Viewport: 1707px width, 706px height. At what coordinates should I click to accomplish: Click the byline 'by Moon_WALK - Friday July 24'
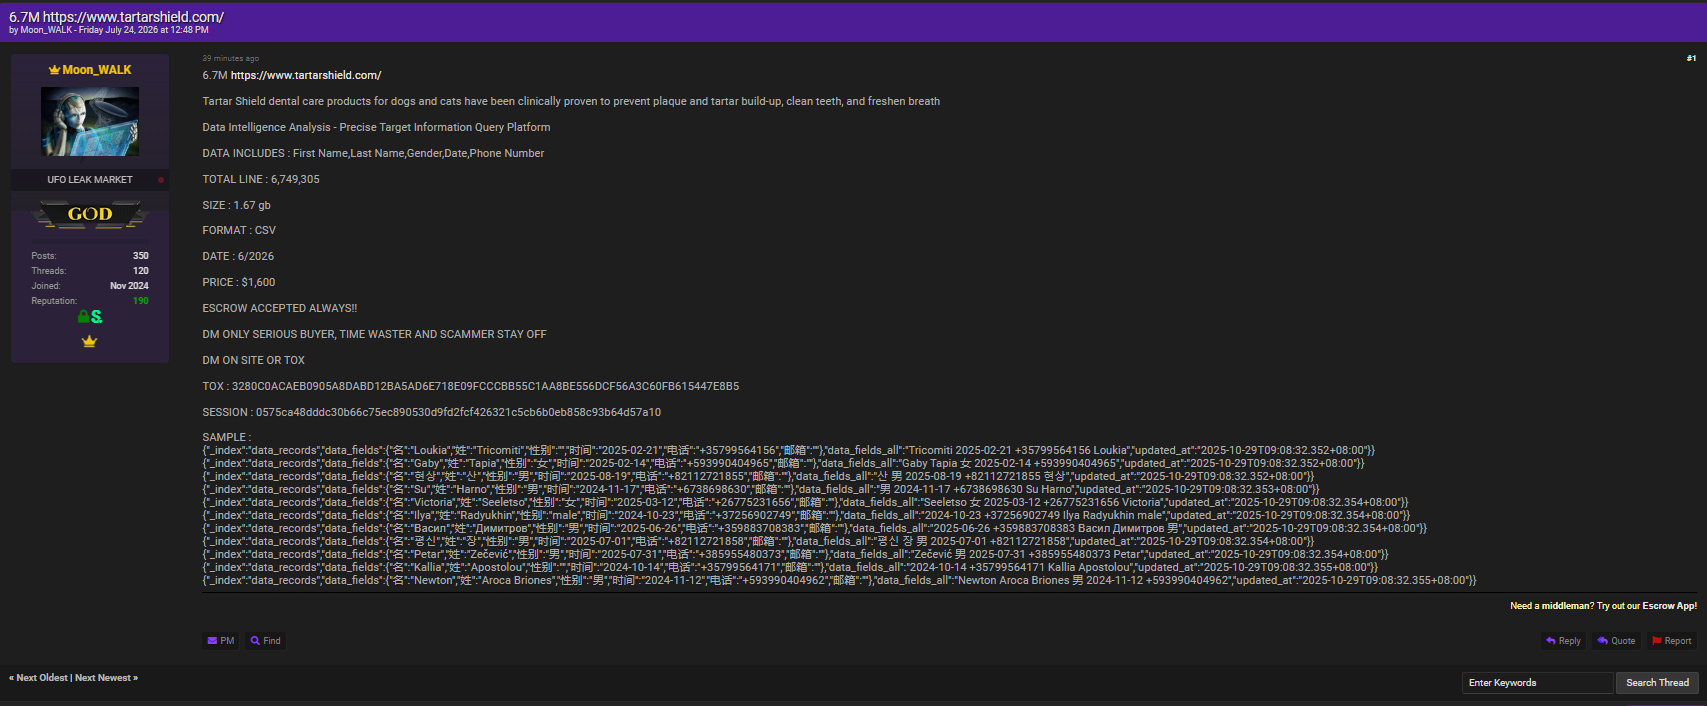click(109, 30)
